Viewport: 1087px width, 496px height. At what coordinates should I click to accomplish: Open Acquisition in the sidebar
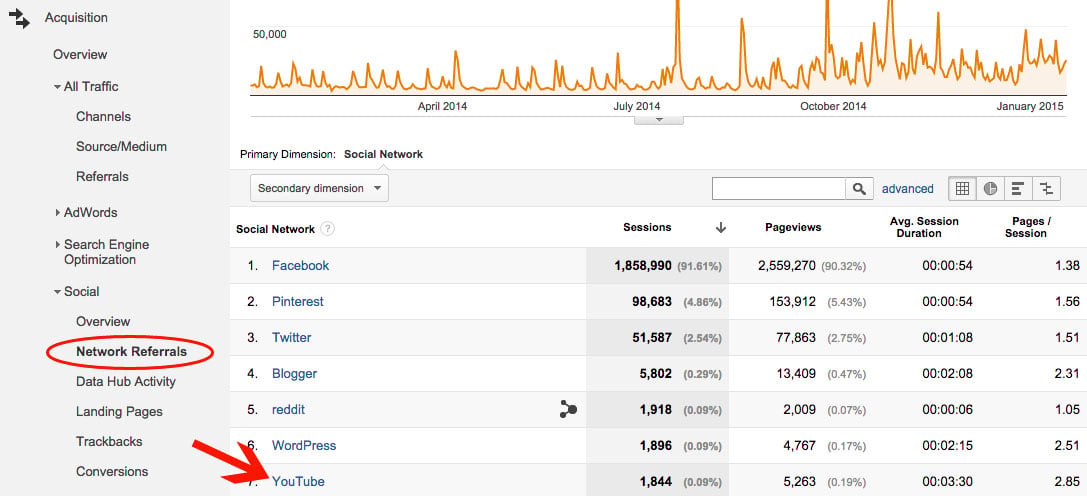76,18
